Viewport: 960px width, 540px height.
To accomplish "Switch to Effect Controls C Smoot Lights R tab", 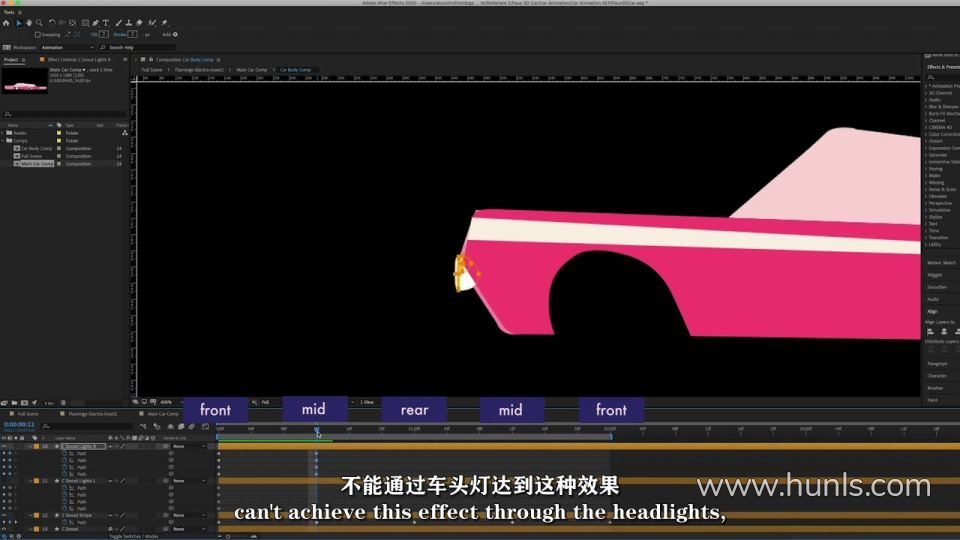I will (x=79, y=59).
